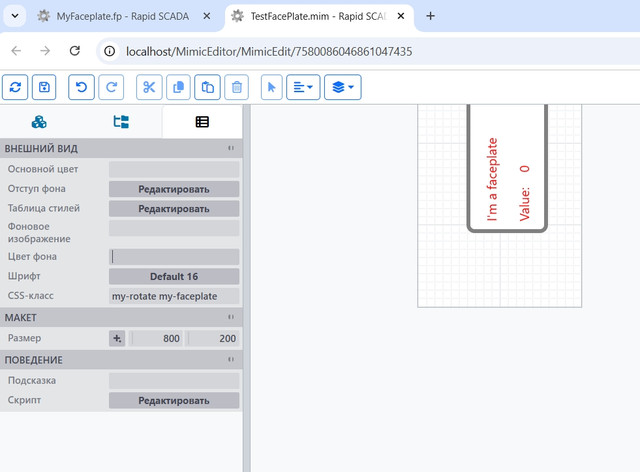Image resolution: width=640 pixels, height=472 pixels.
Task: Switch to the properties list tab
Action: [x=202, y=122]
